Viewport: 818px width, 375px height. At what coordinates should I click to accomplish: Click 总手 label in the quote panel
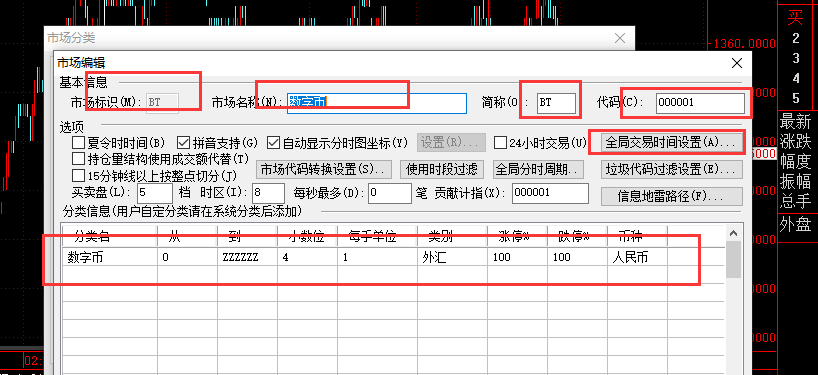[795, 200]
